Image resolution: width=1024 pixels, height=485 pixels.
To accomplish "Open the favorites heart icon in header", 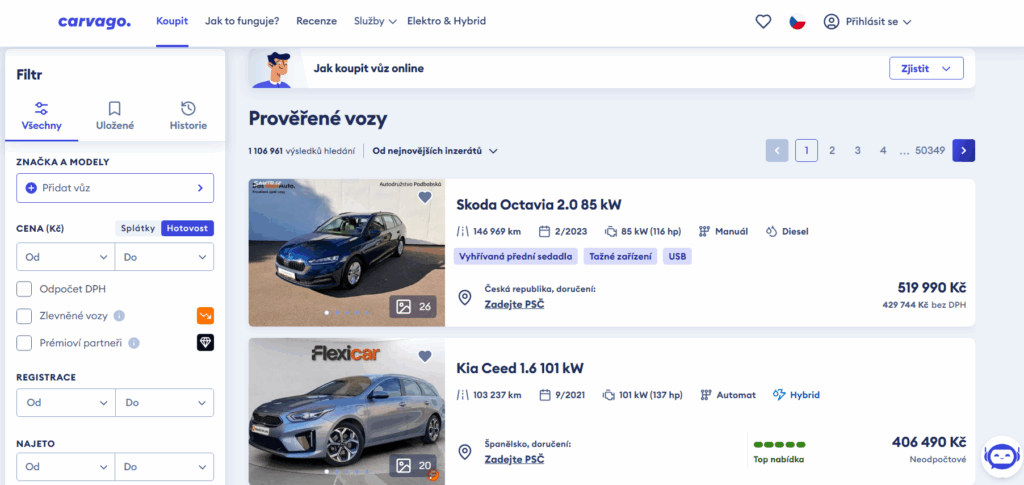I will tap(763, 22).
